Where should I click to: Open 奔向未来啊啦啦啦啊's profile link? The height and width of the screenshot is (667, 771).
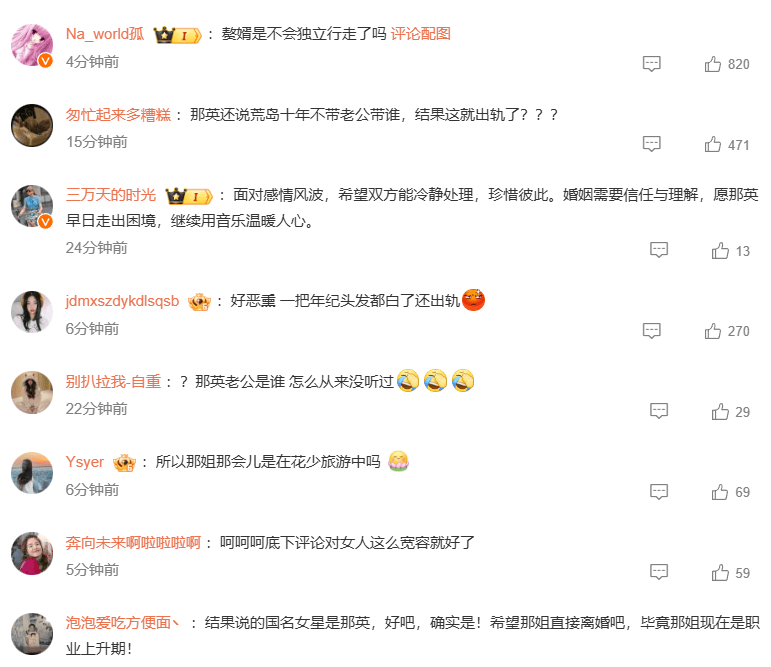point(133,543)
